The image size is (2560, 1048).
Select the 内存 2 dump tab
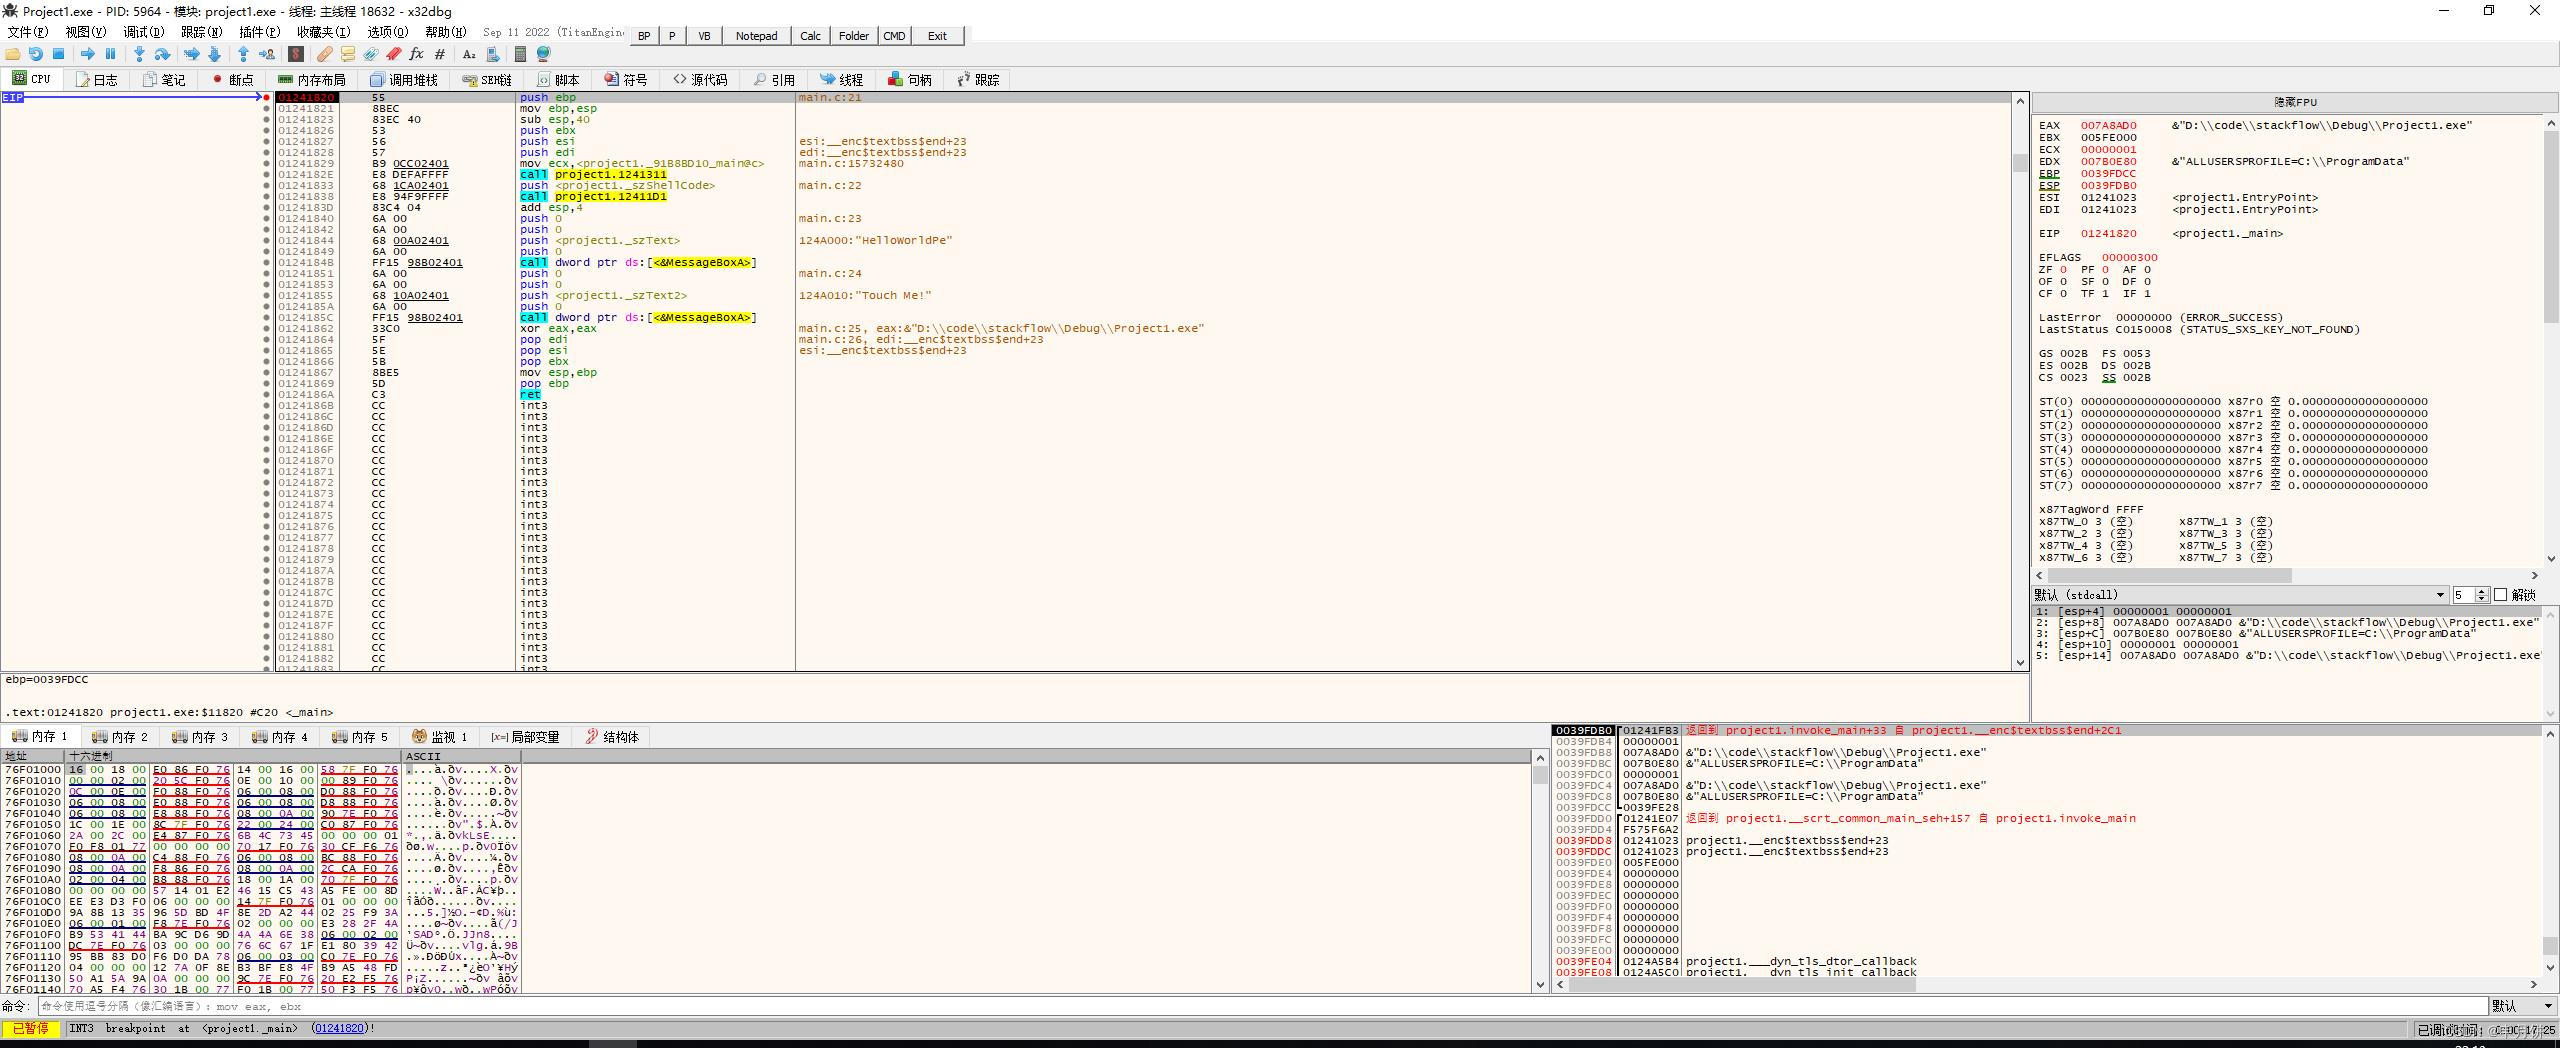tap(119, 737)
